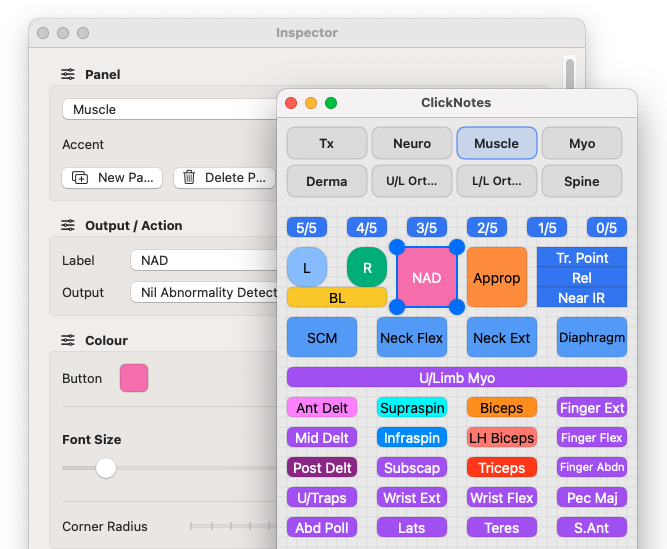Open the pink Button colour swatch

134,378
